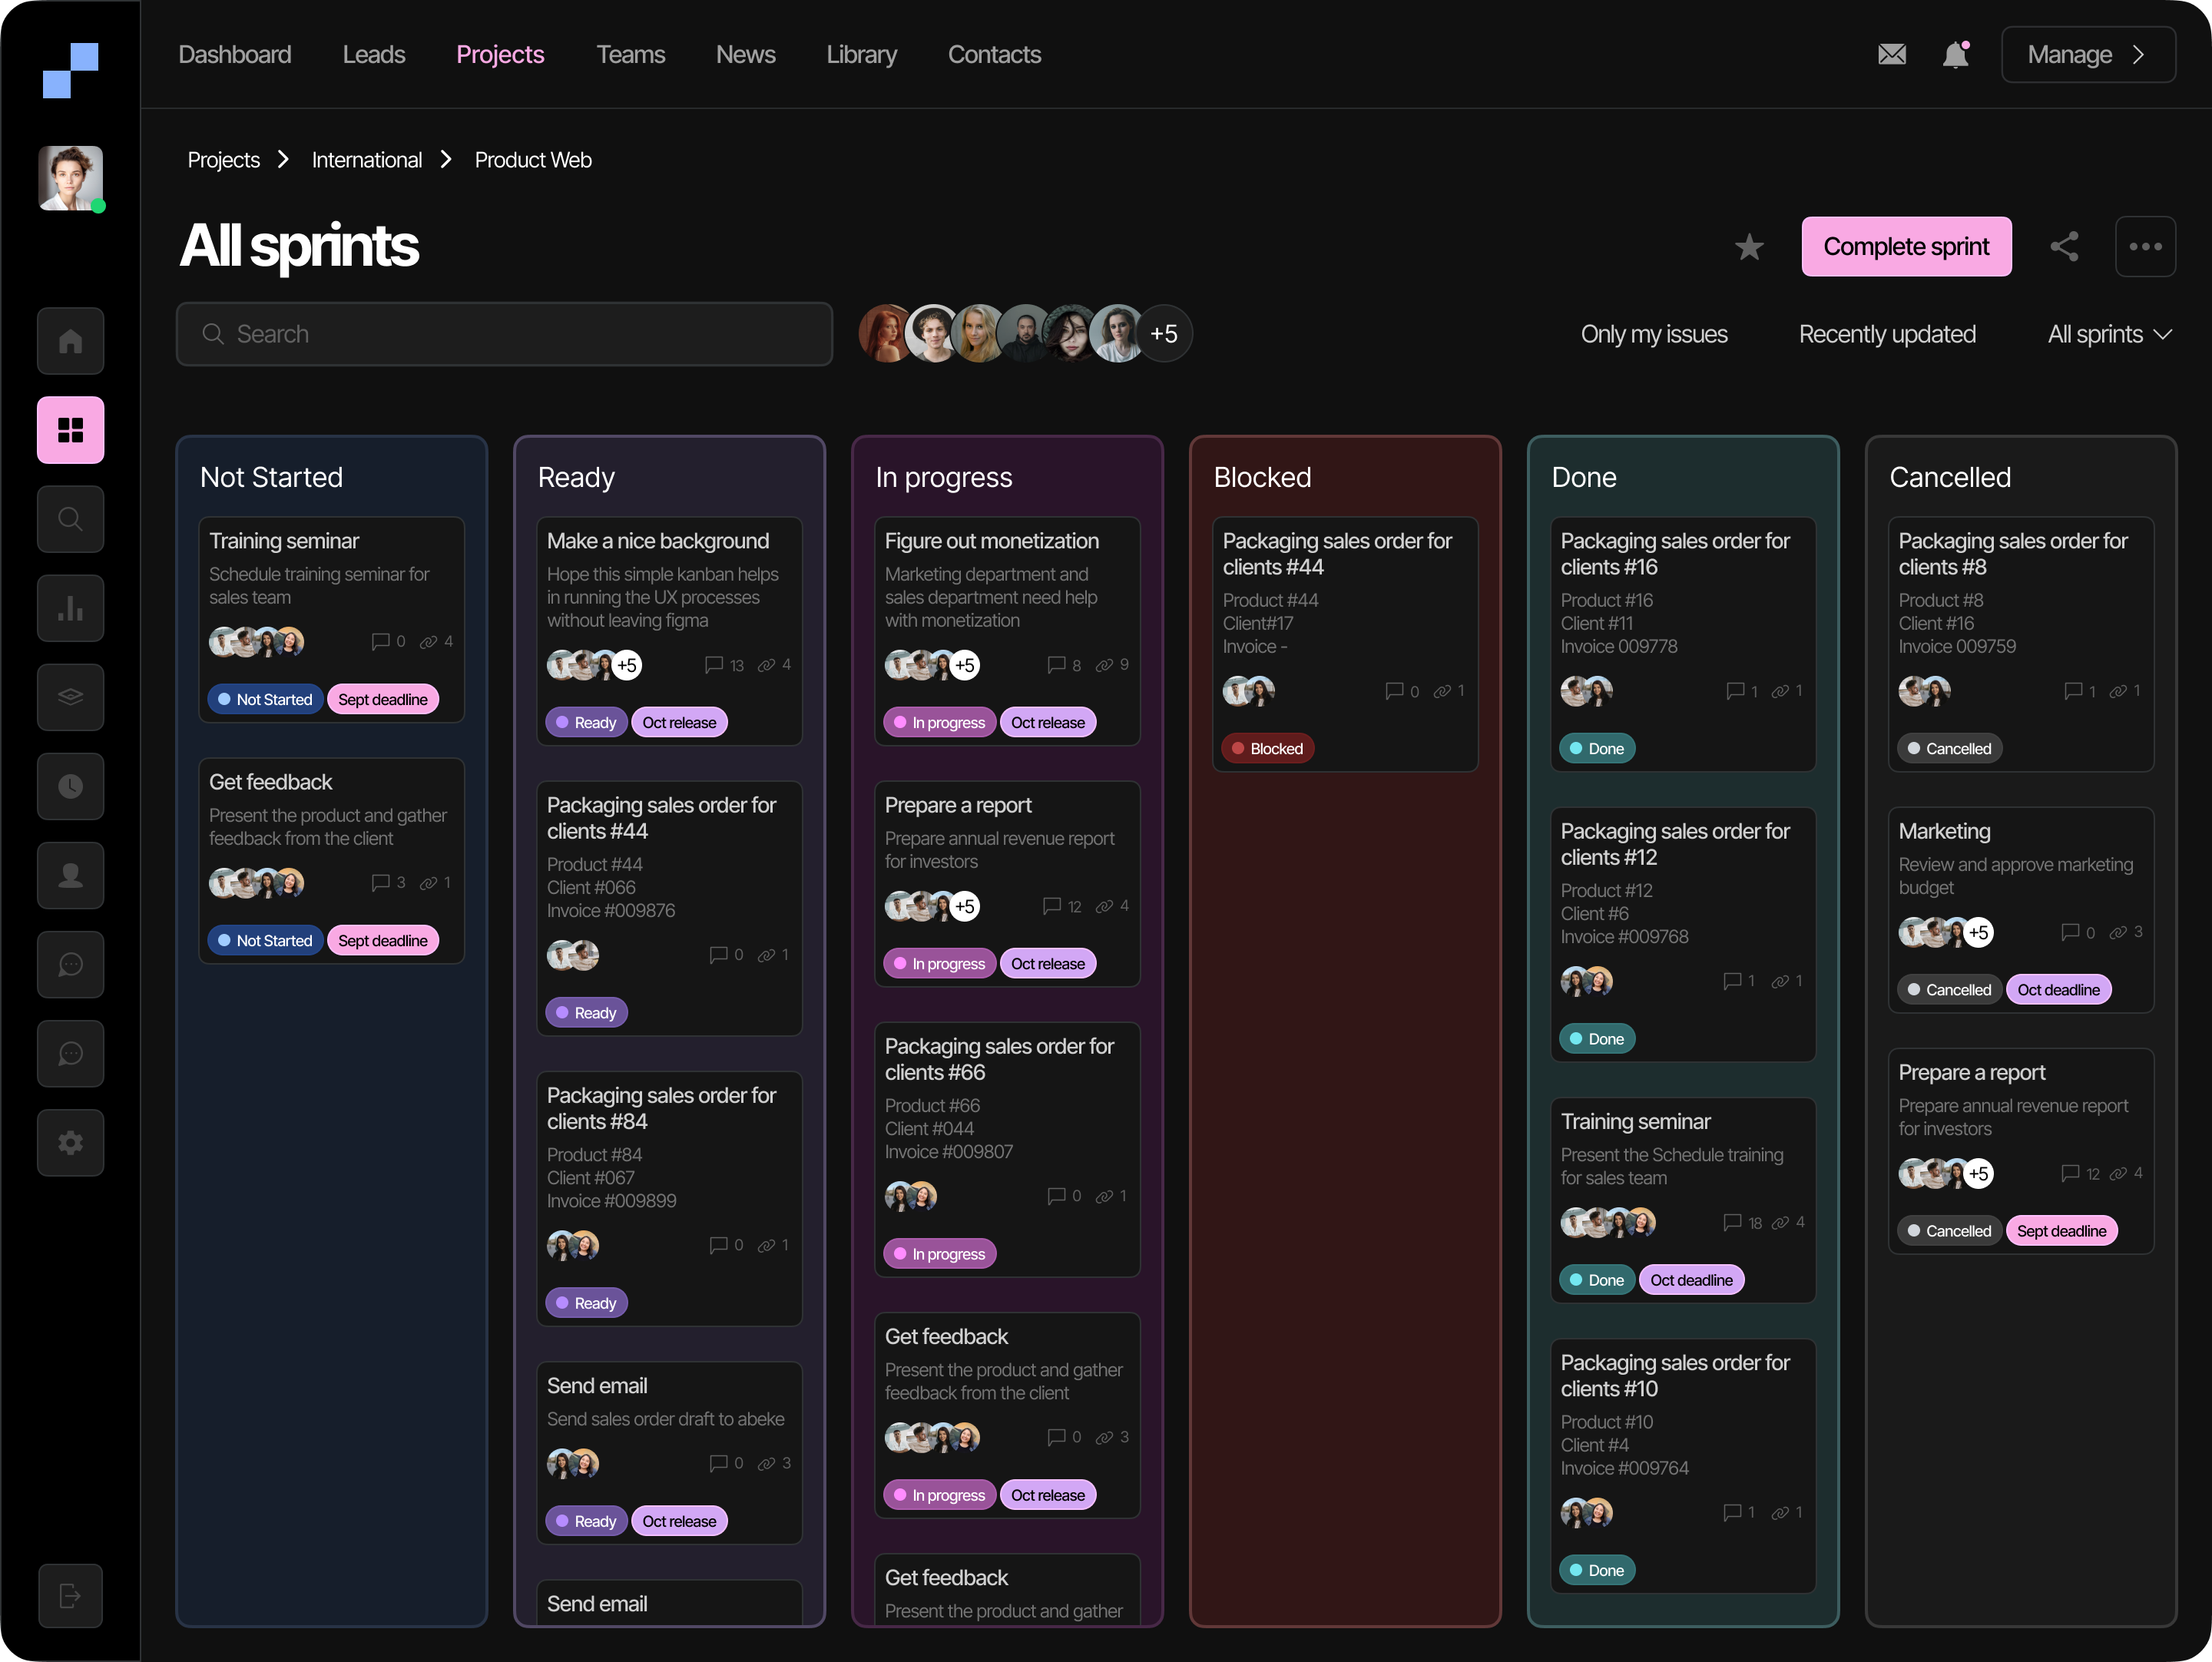The width and height of the screenshot is (2212, 1662).
Task: Open the Library nav item
Action: (861, 54)
